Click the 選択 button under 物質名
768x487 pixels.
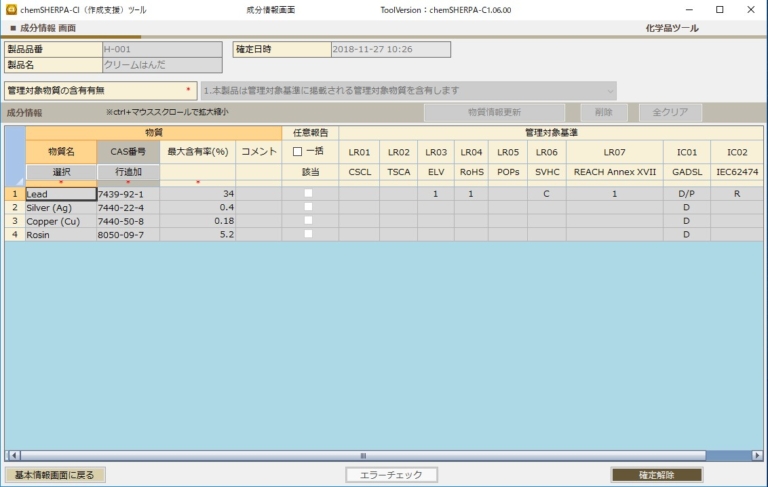click(61, 172)
